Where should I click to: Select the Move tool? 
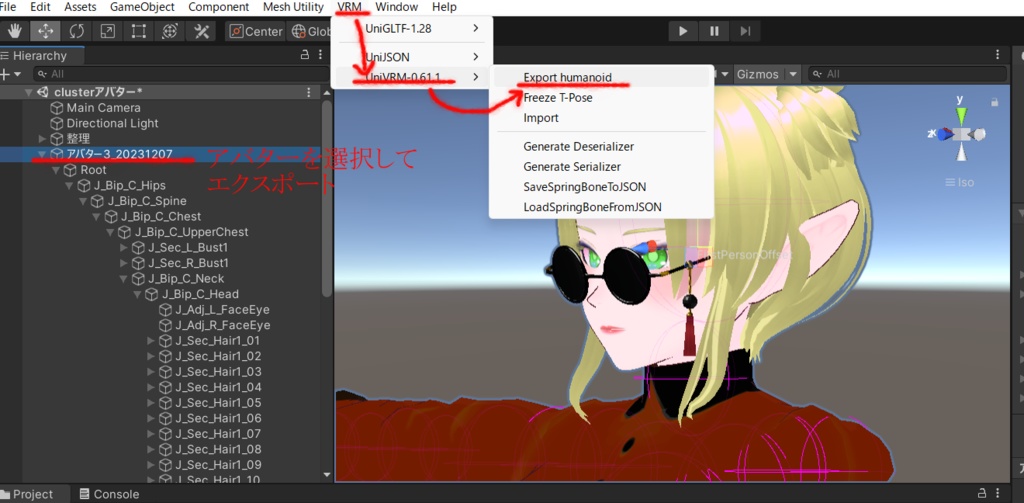(x=45, y=31)
